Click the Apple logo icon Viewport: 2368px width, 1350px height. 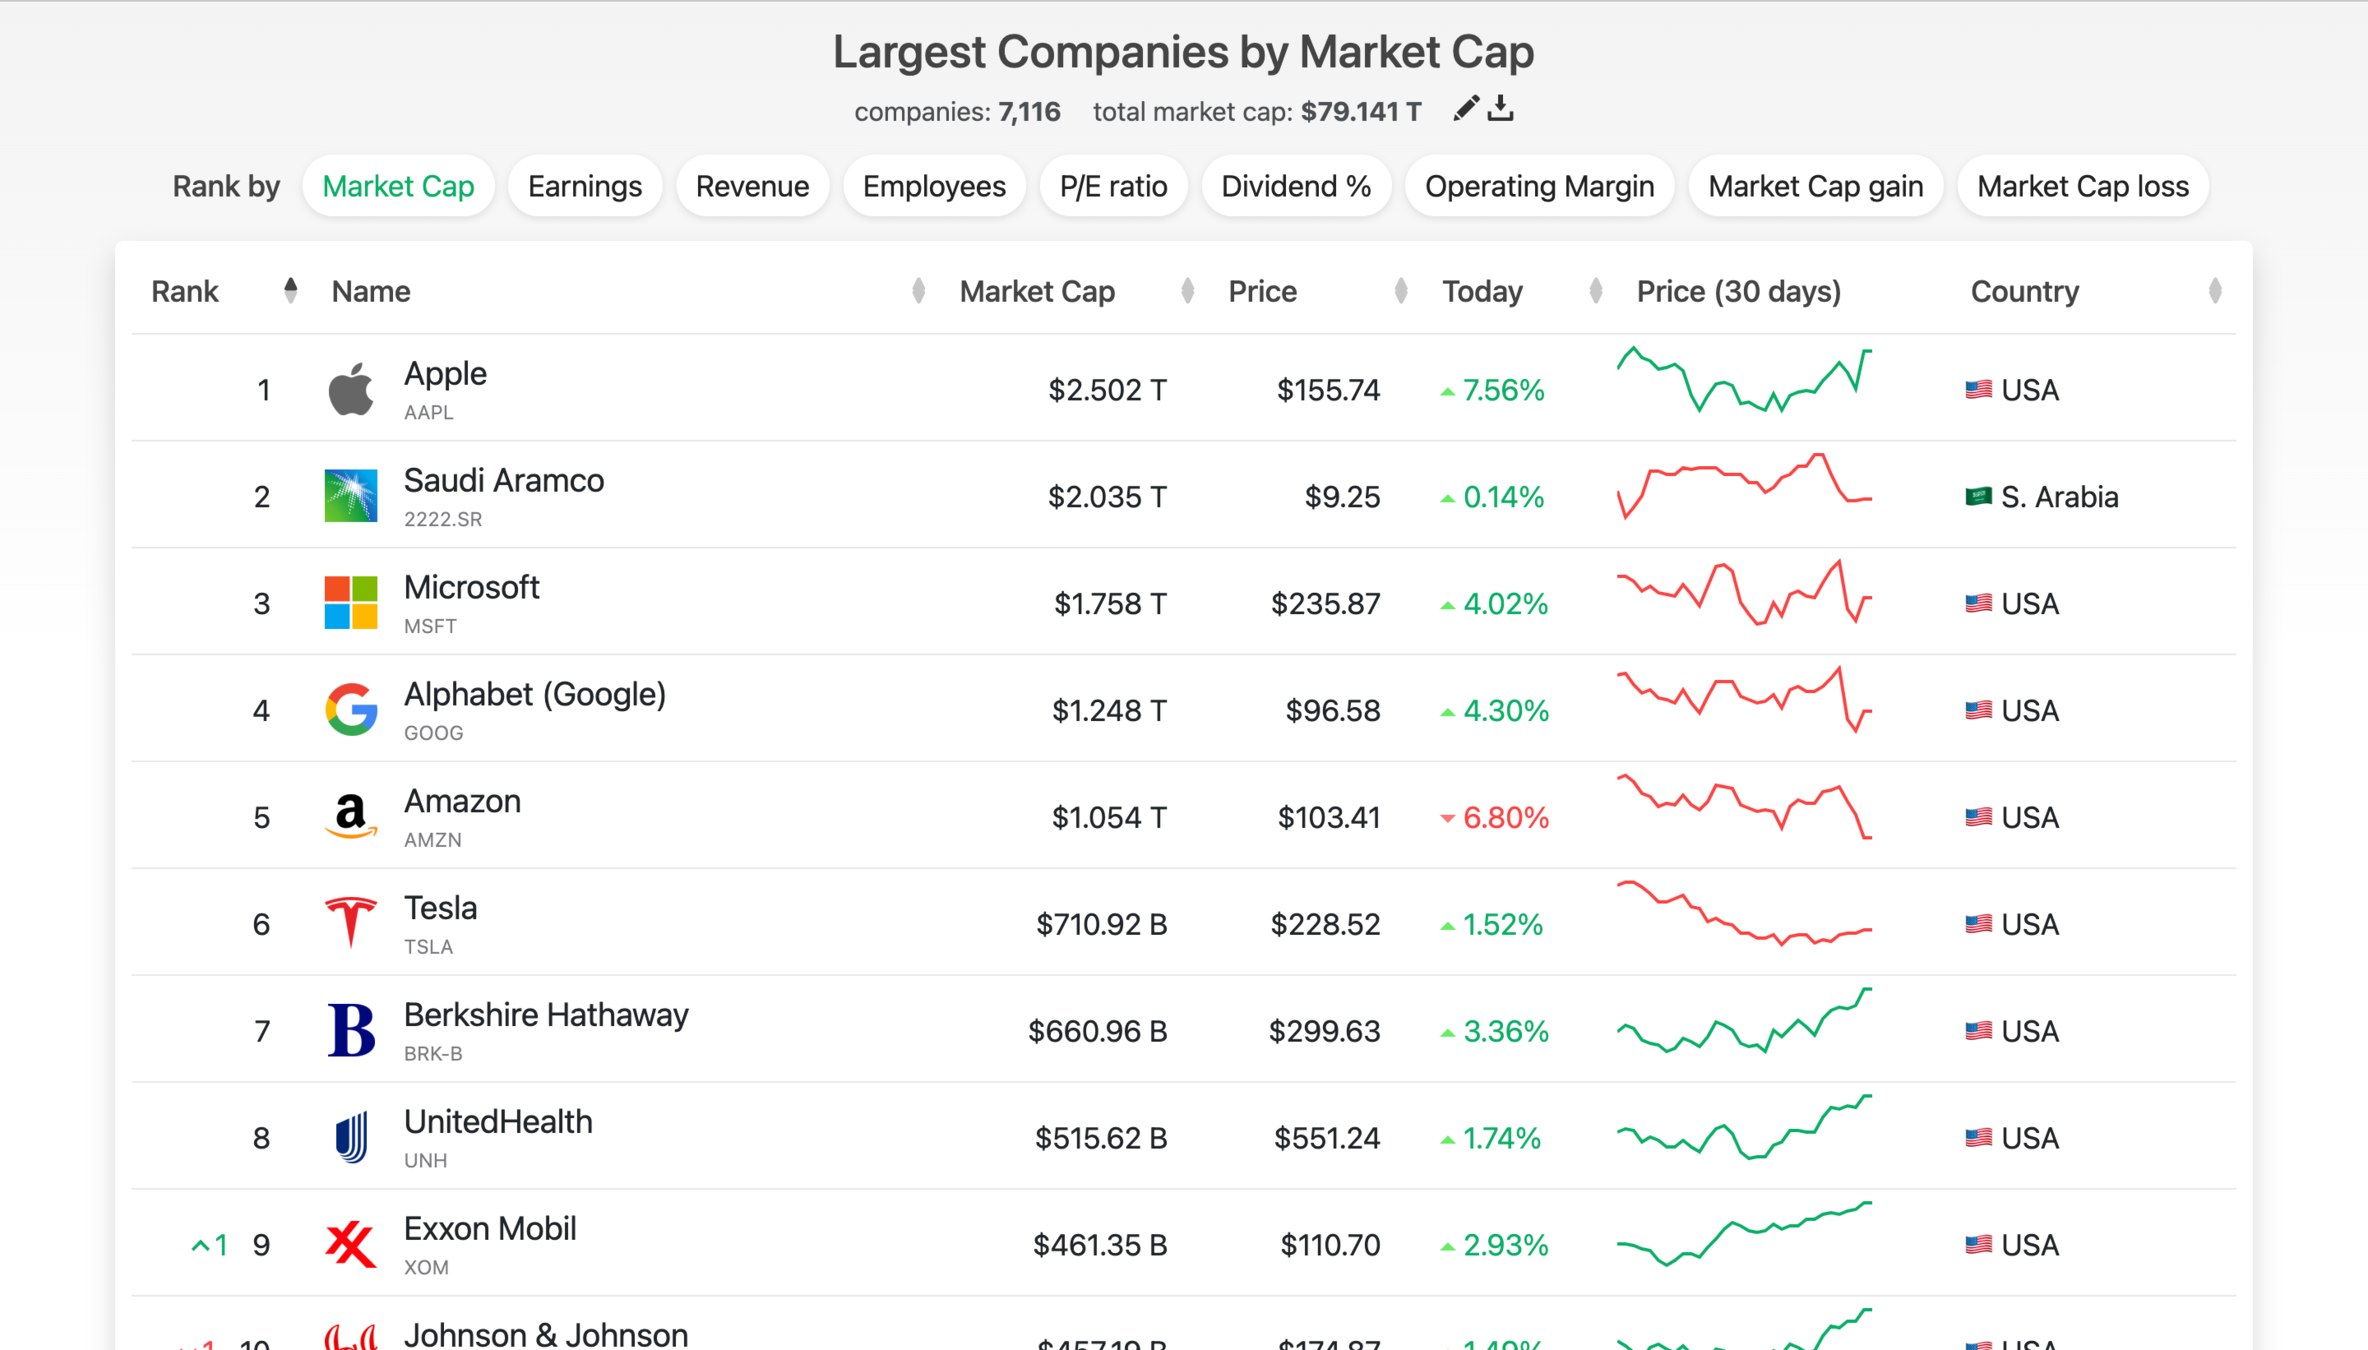(x=350, y=389)
